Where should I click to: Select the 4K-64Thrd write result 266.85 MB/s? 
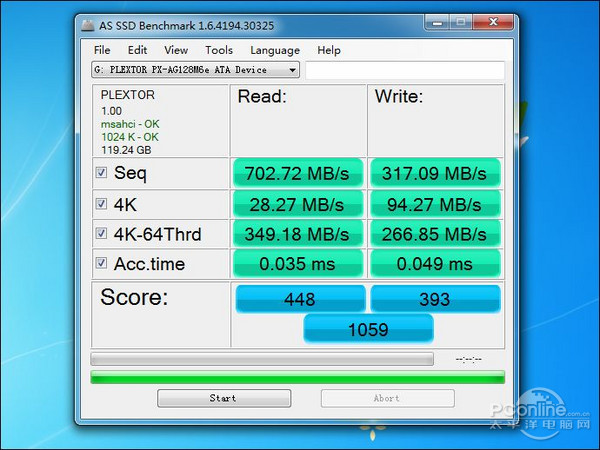(x=435, y=234)
